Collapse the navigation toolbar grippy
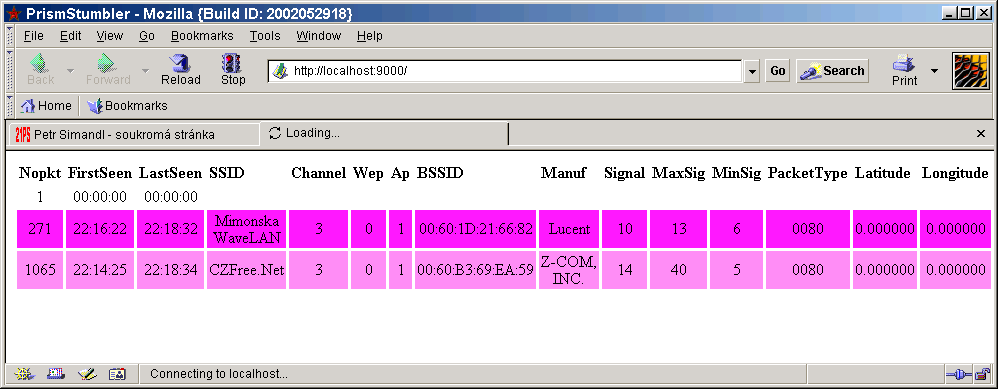Viewport: 998px width, 389px height. click(10, 70)
